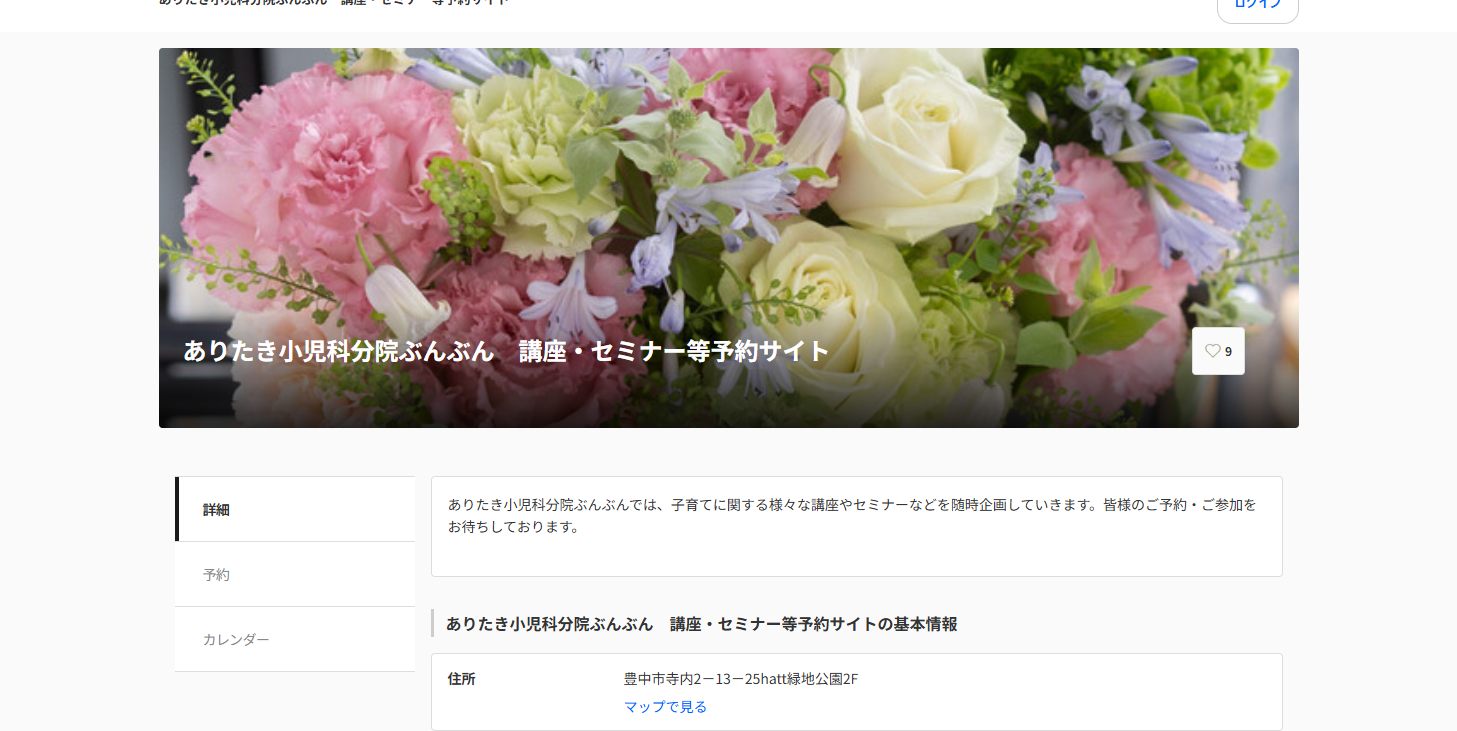This screenshot has height=731, width=1457.
Task: Click the 基本情報 section heading
Action: click(x=702, y=623)
